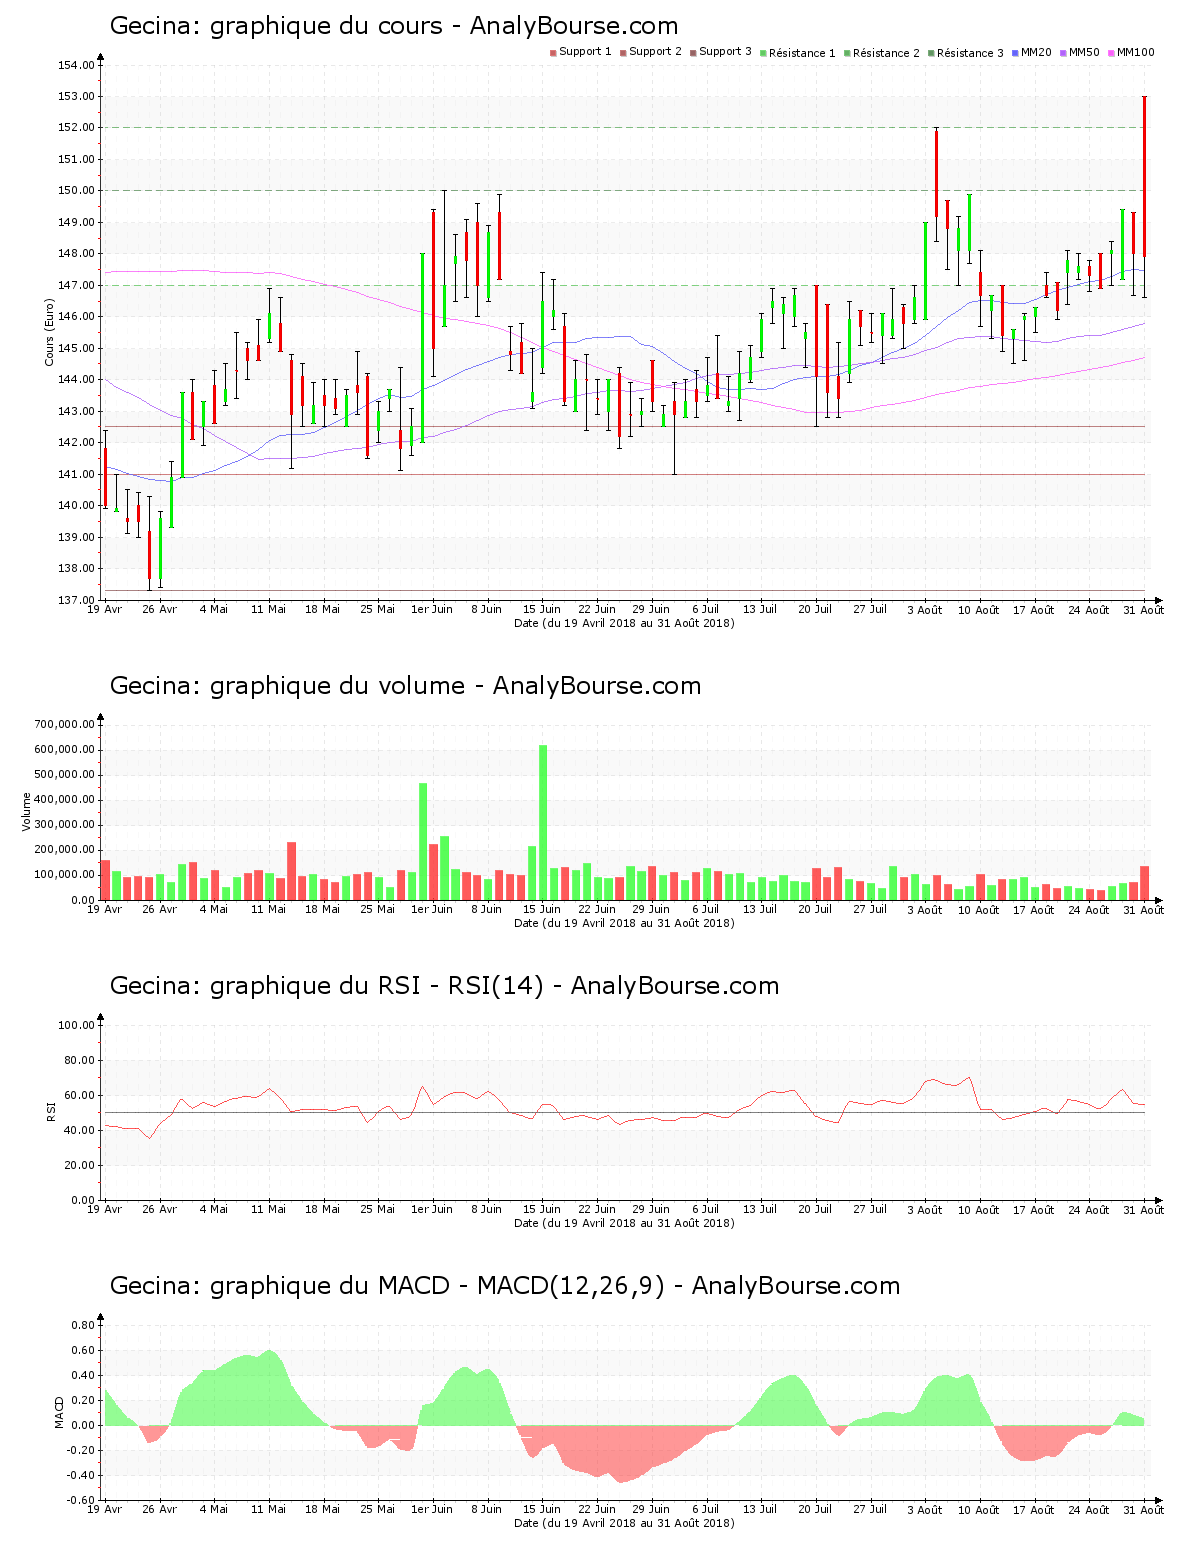This screenshot has height=1550, width=1200.
Task: Click the MM50 purple legend swatch
Action: click(x=1063, y=52)
